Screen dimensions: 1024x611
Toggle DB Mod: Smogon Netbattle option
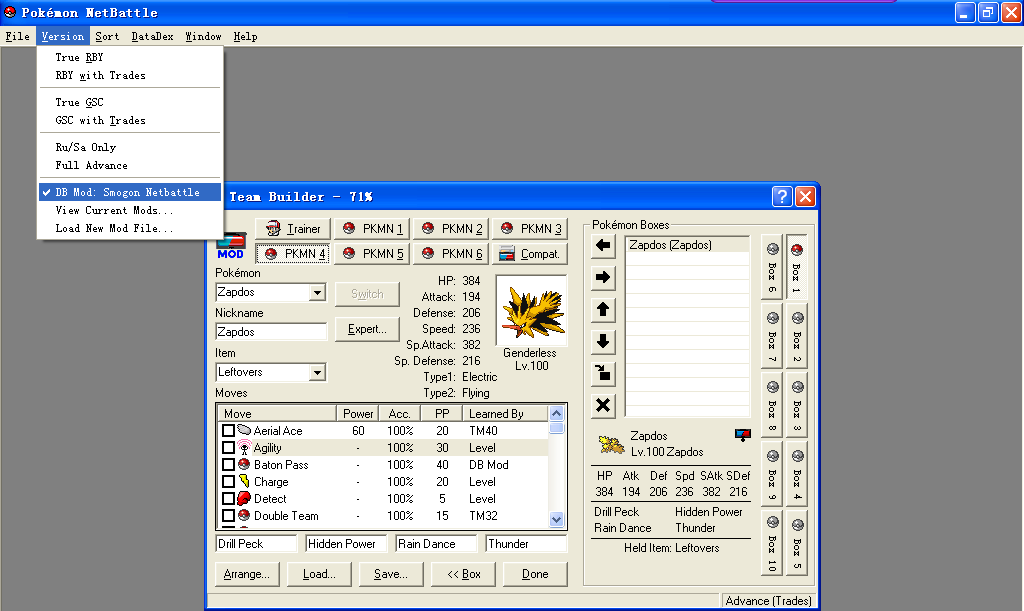[130, 193]
